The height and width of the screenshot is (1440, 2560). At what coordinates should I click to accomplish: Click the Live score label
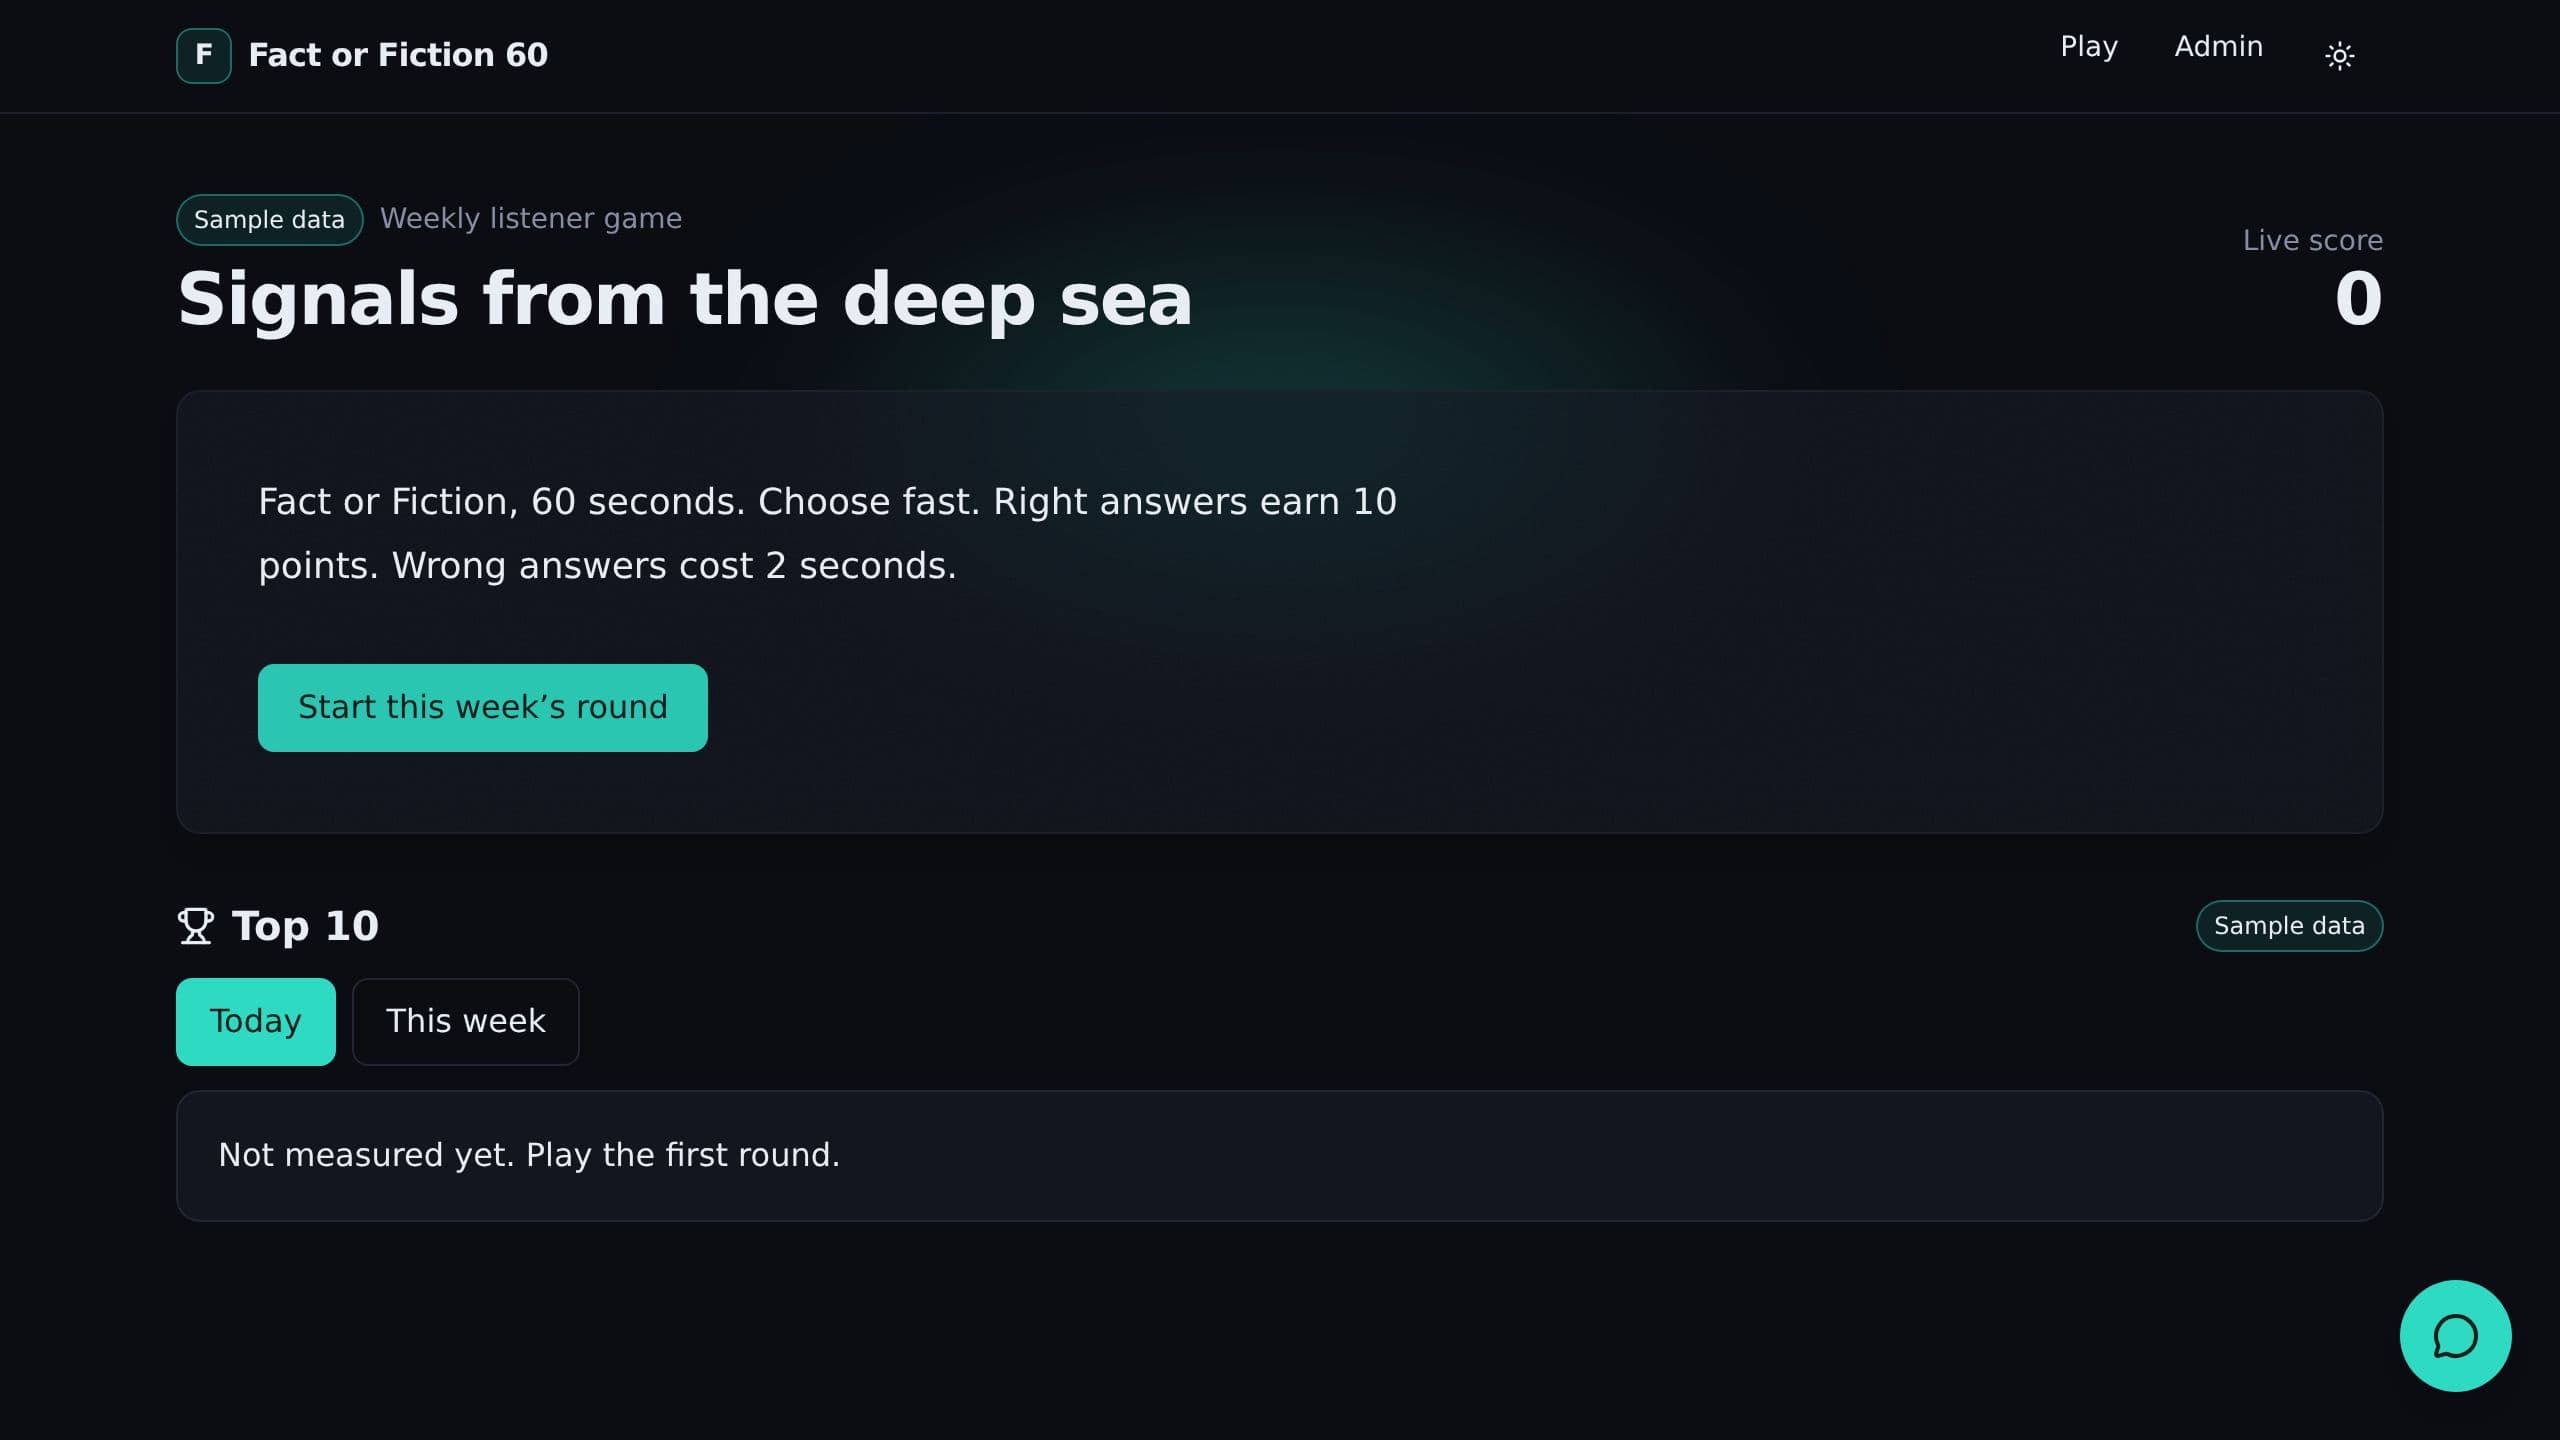click(x=2313, y=240)
